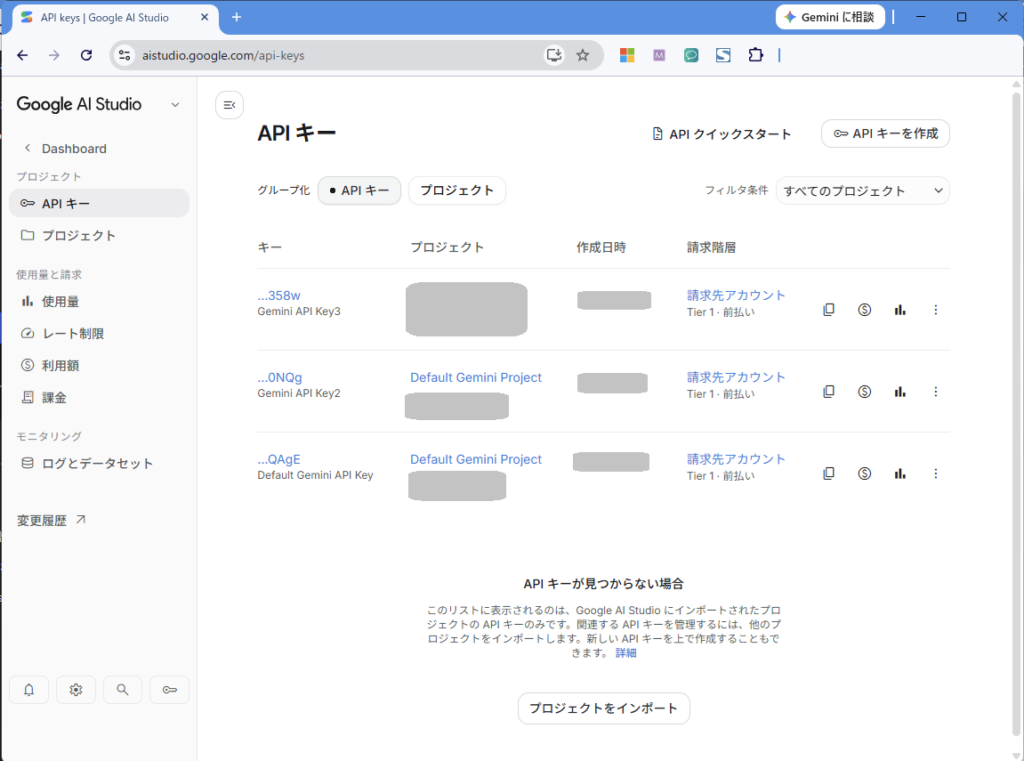Click 詳細 link in help text

(626, 653)
